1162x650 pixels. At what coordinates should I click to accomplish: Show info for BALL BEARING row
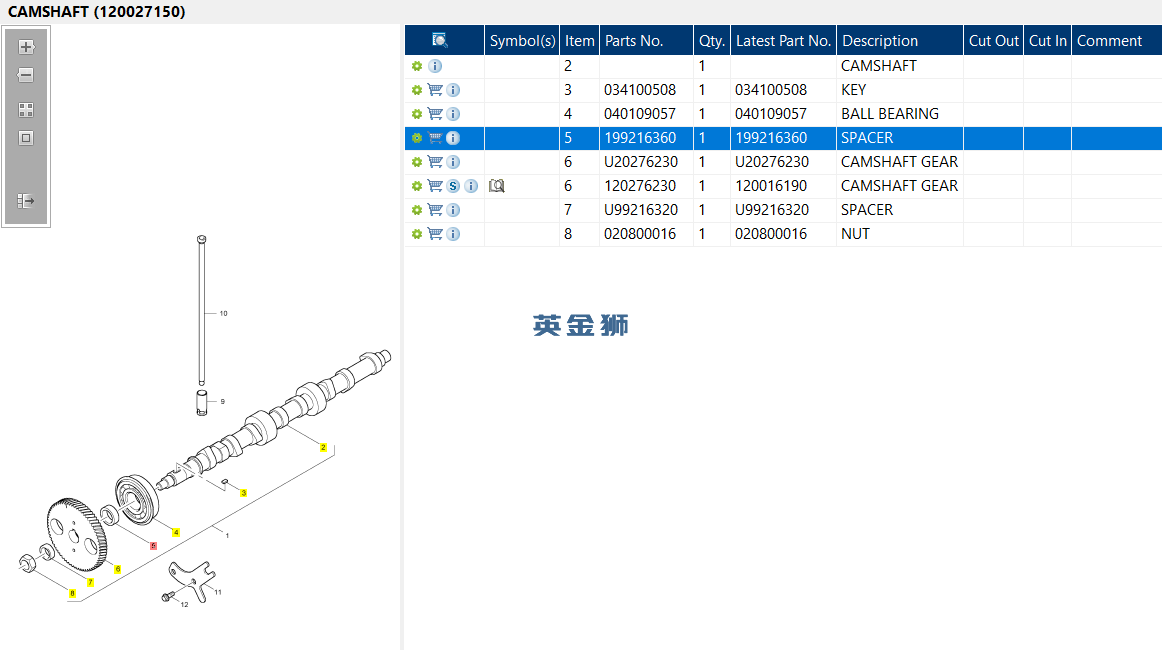click(454, 114)
